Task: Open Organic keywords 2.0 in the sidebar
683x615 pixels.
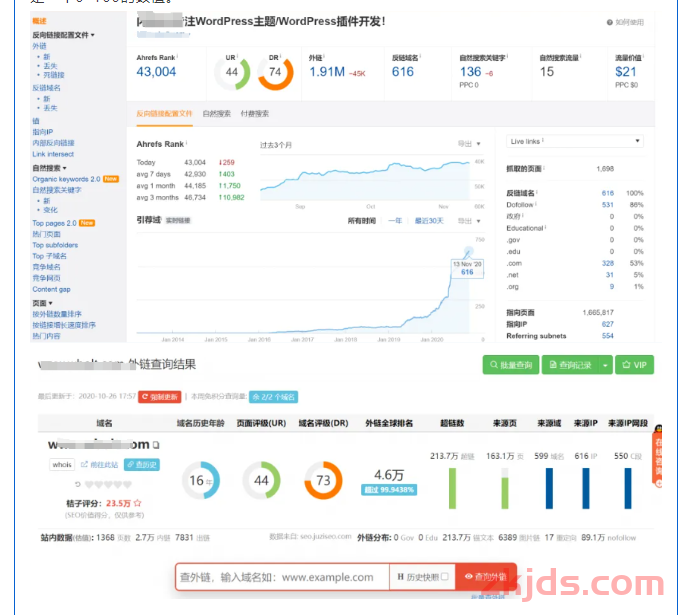Action: click(66, 179)
